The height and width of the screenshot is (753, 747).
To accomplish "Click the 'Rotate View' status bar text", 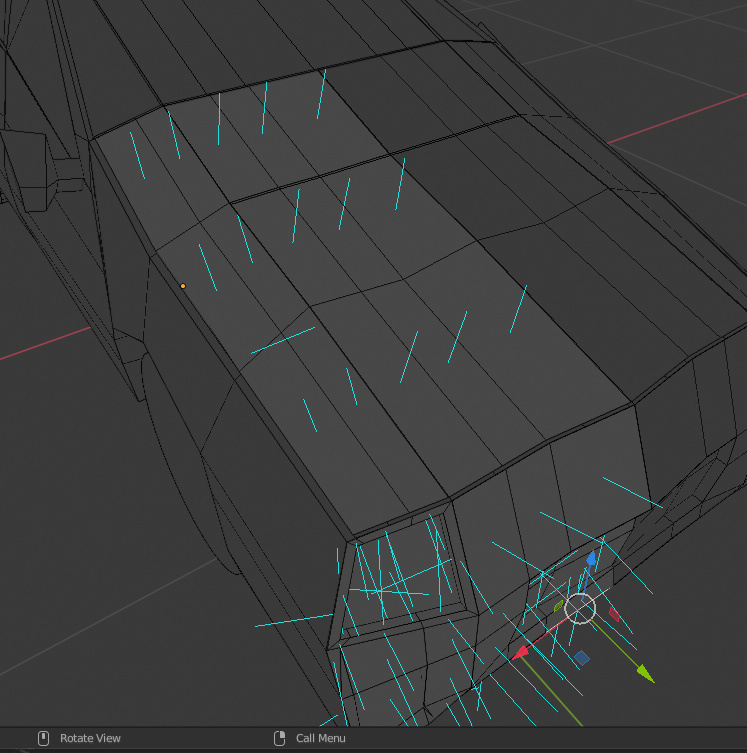I will [x=90, y=738].
